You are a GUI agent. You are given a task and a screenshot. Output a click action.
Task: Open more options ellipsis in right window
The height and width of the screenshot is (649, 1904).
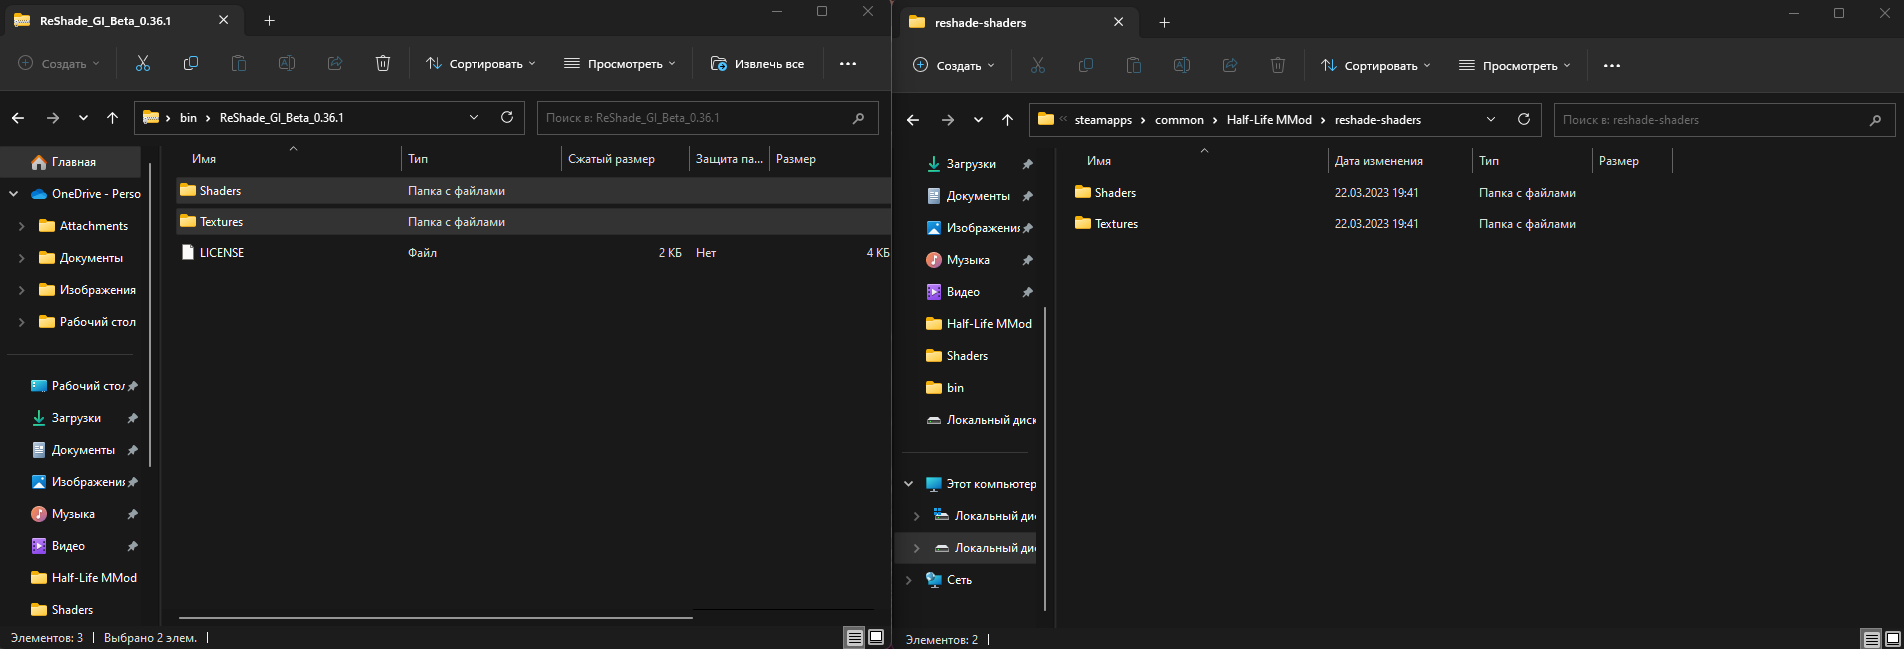click(x=1611, y=66)
